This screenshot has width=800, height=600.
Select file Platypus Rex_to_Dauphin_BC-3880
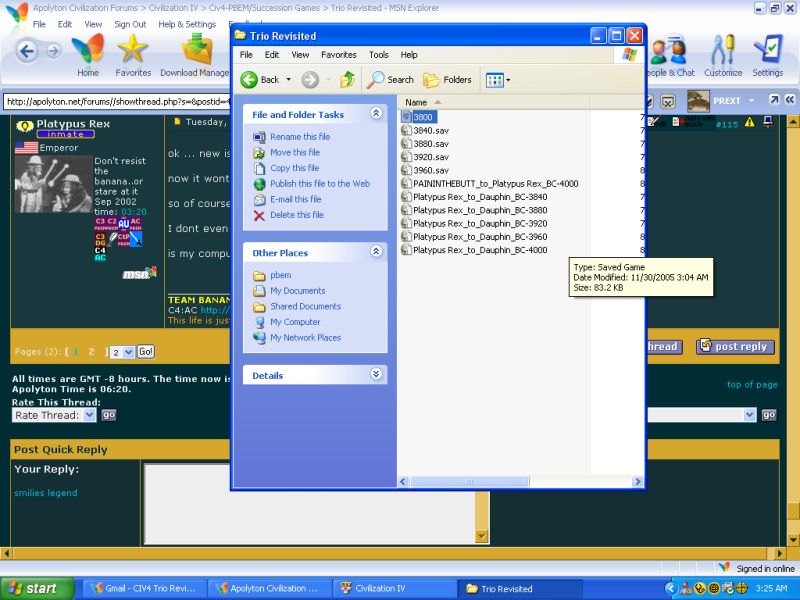(x=479, y=211)
